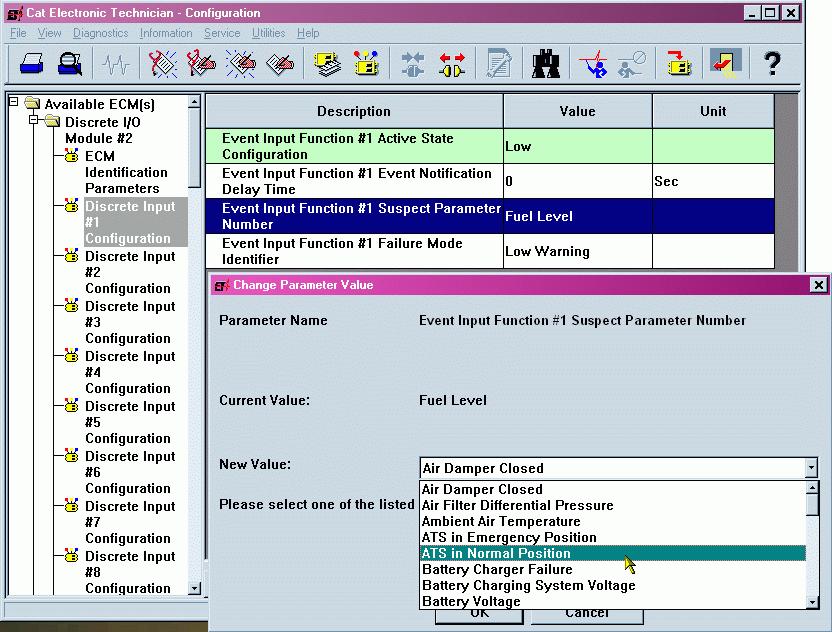Click the ECM Summary toolbar icon
Viewport: 832px width, 632px height.
coord(327,64)
